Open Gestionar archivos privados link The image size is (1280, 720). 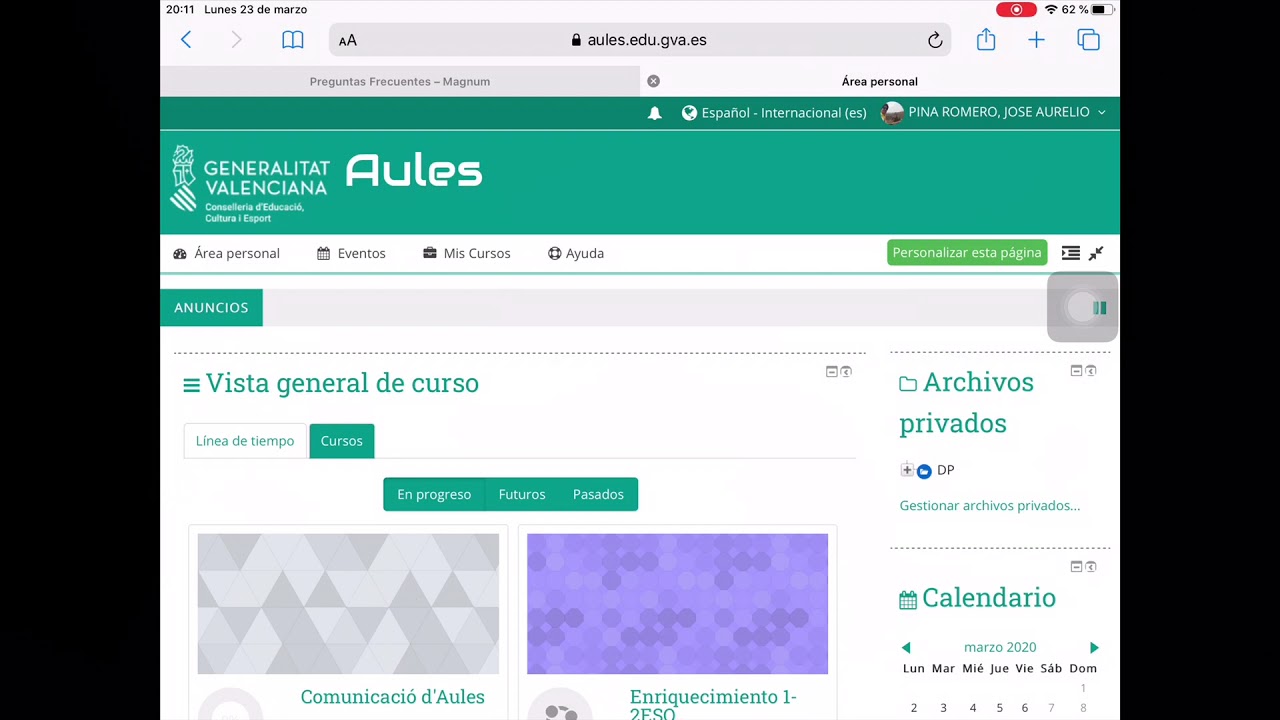point(989,506)
